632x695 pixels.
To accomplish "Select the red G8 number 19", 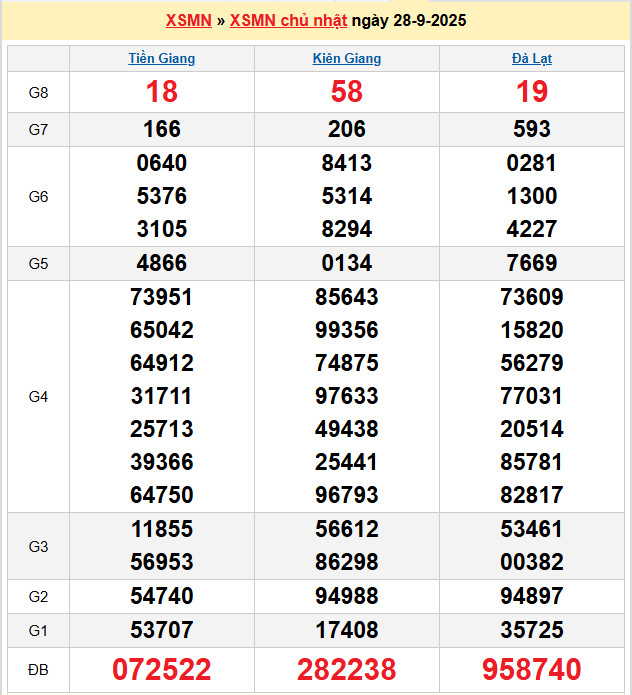I will click(x=532, y=92).
